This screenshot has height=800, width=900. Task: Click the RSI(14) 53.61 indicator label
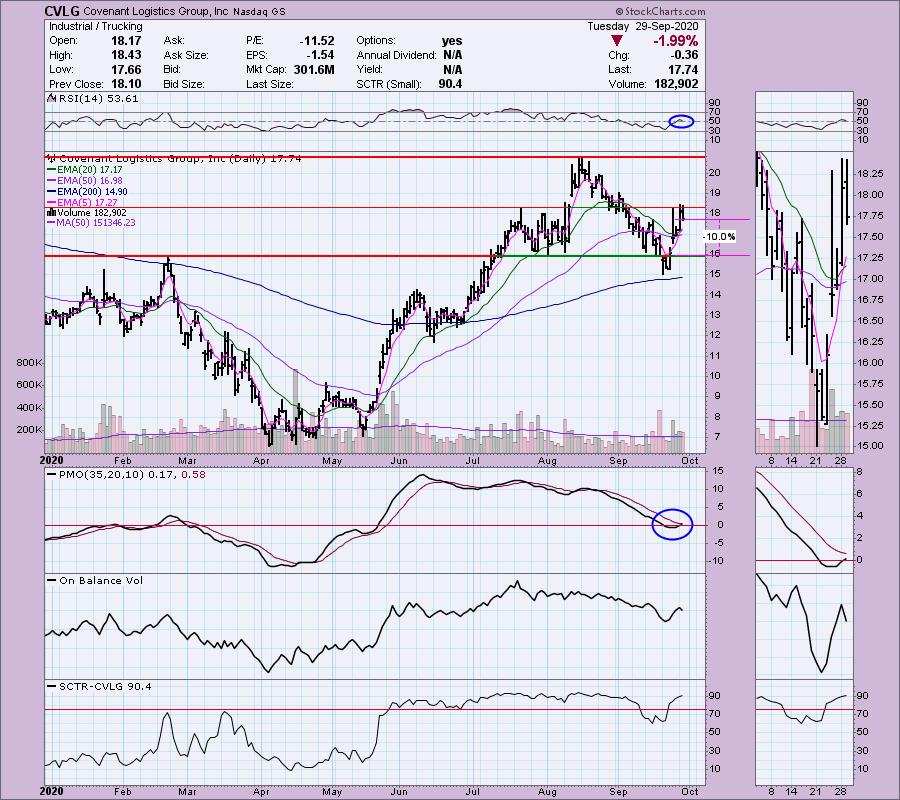95,99
